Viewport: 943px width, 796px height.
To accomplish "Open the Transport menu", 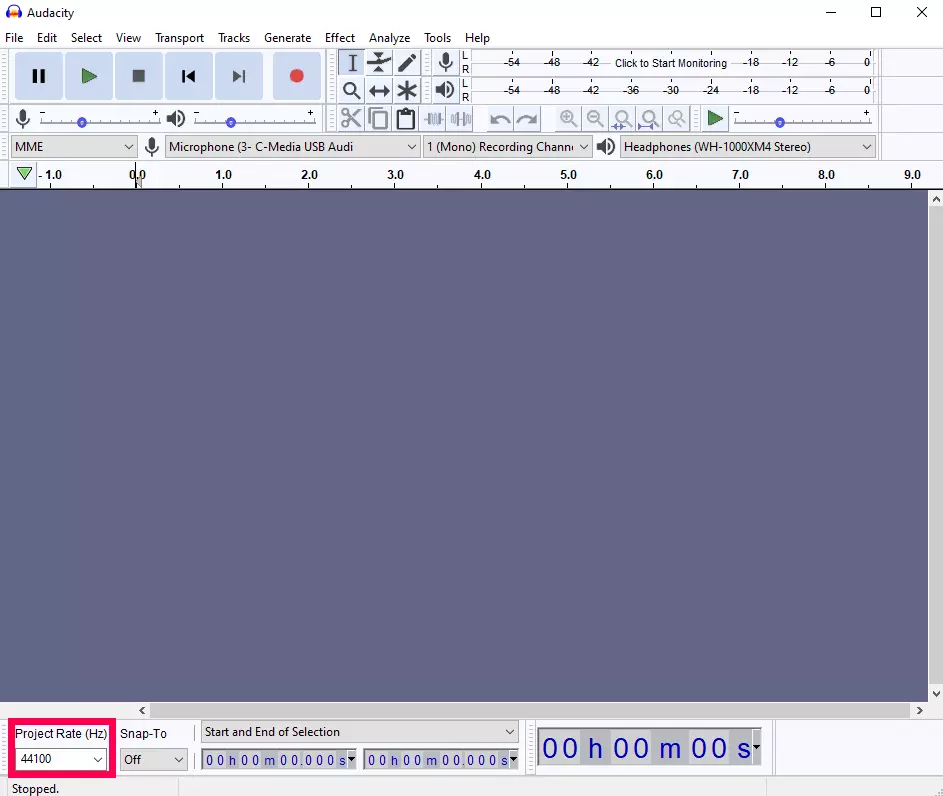I will point(179,38).
